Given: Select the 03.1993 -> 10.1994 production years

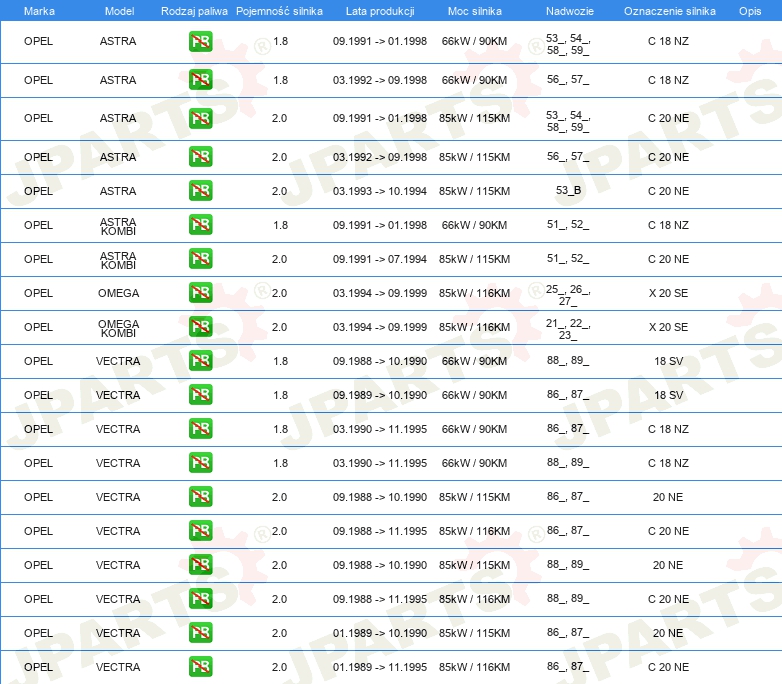Looking at the screenshot, I should (380, 191).
